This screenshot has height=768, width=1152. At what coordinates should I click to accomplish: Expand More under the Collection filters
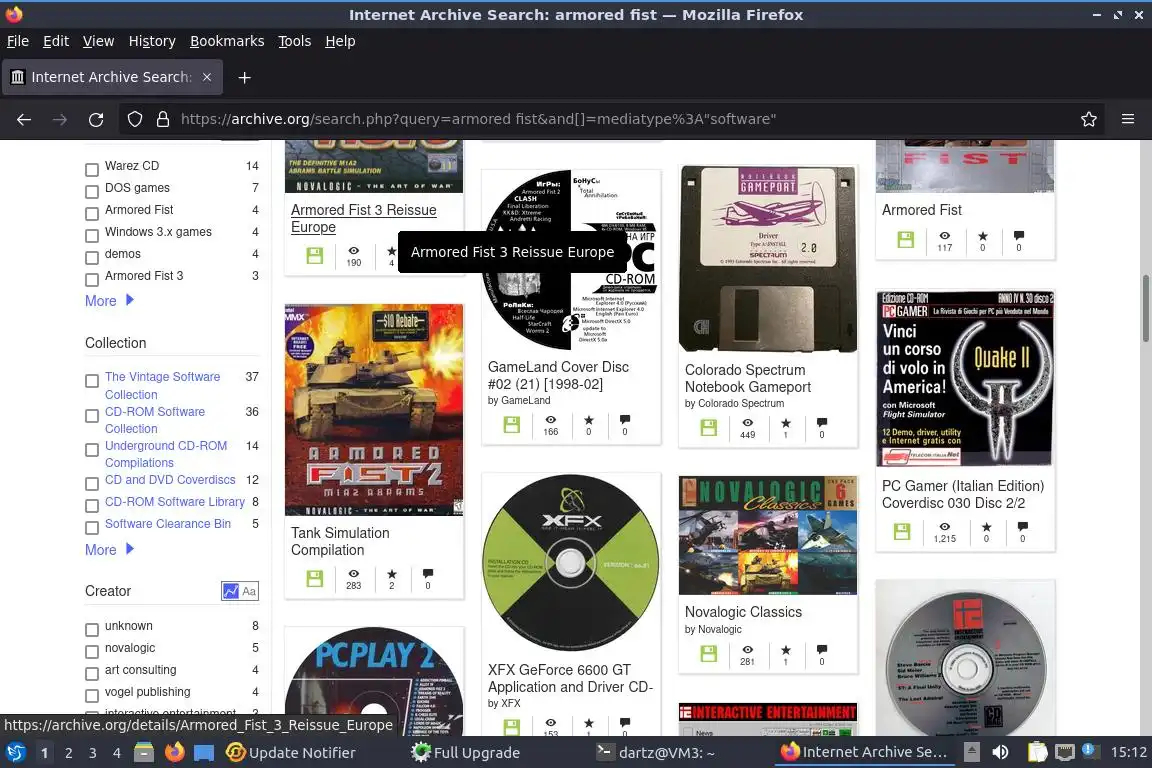coord(109,550)
